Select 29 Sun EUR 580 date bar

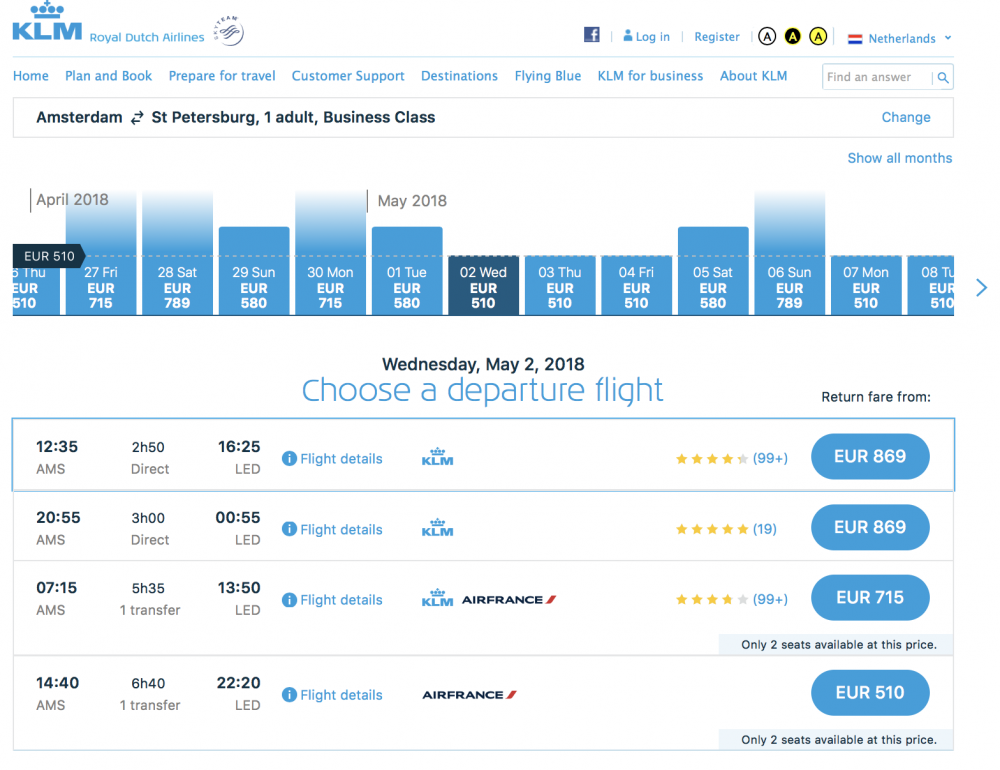click(x=254, y=270)
